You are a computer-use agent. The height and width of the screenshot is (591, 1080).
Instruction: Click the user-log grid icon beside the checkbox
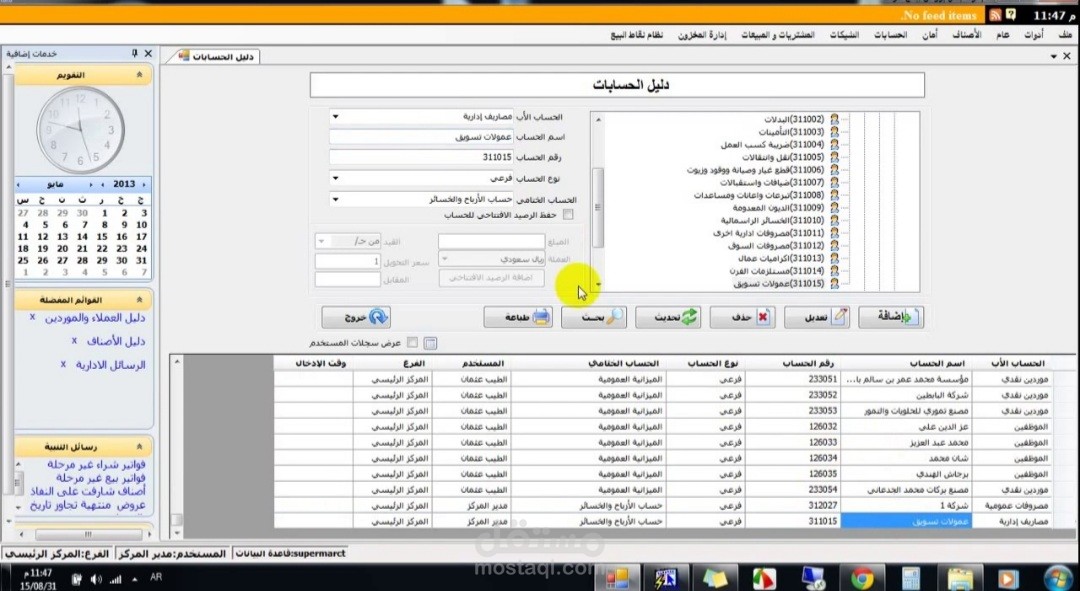pyautogui.click(x=430, y=342)
